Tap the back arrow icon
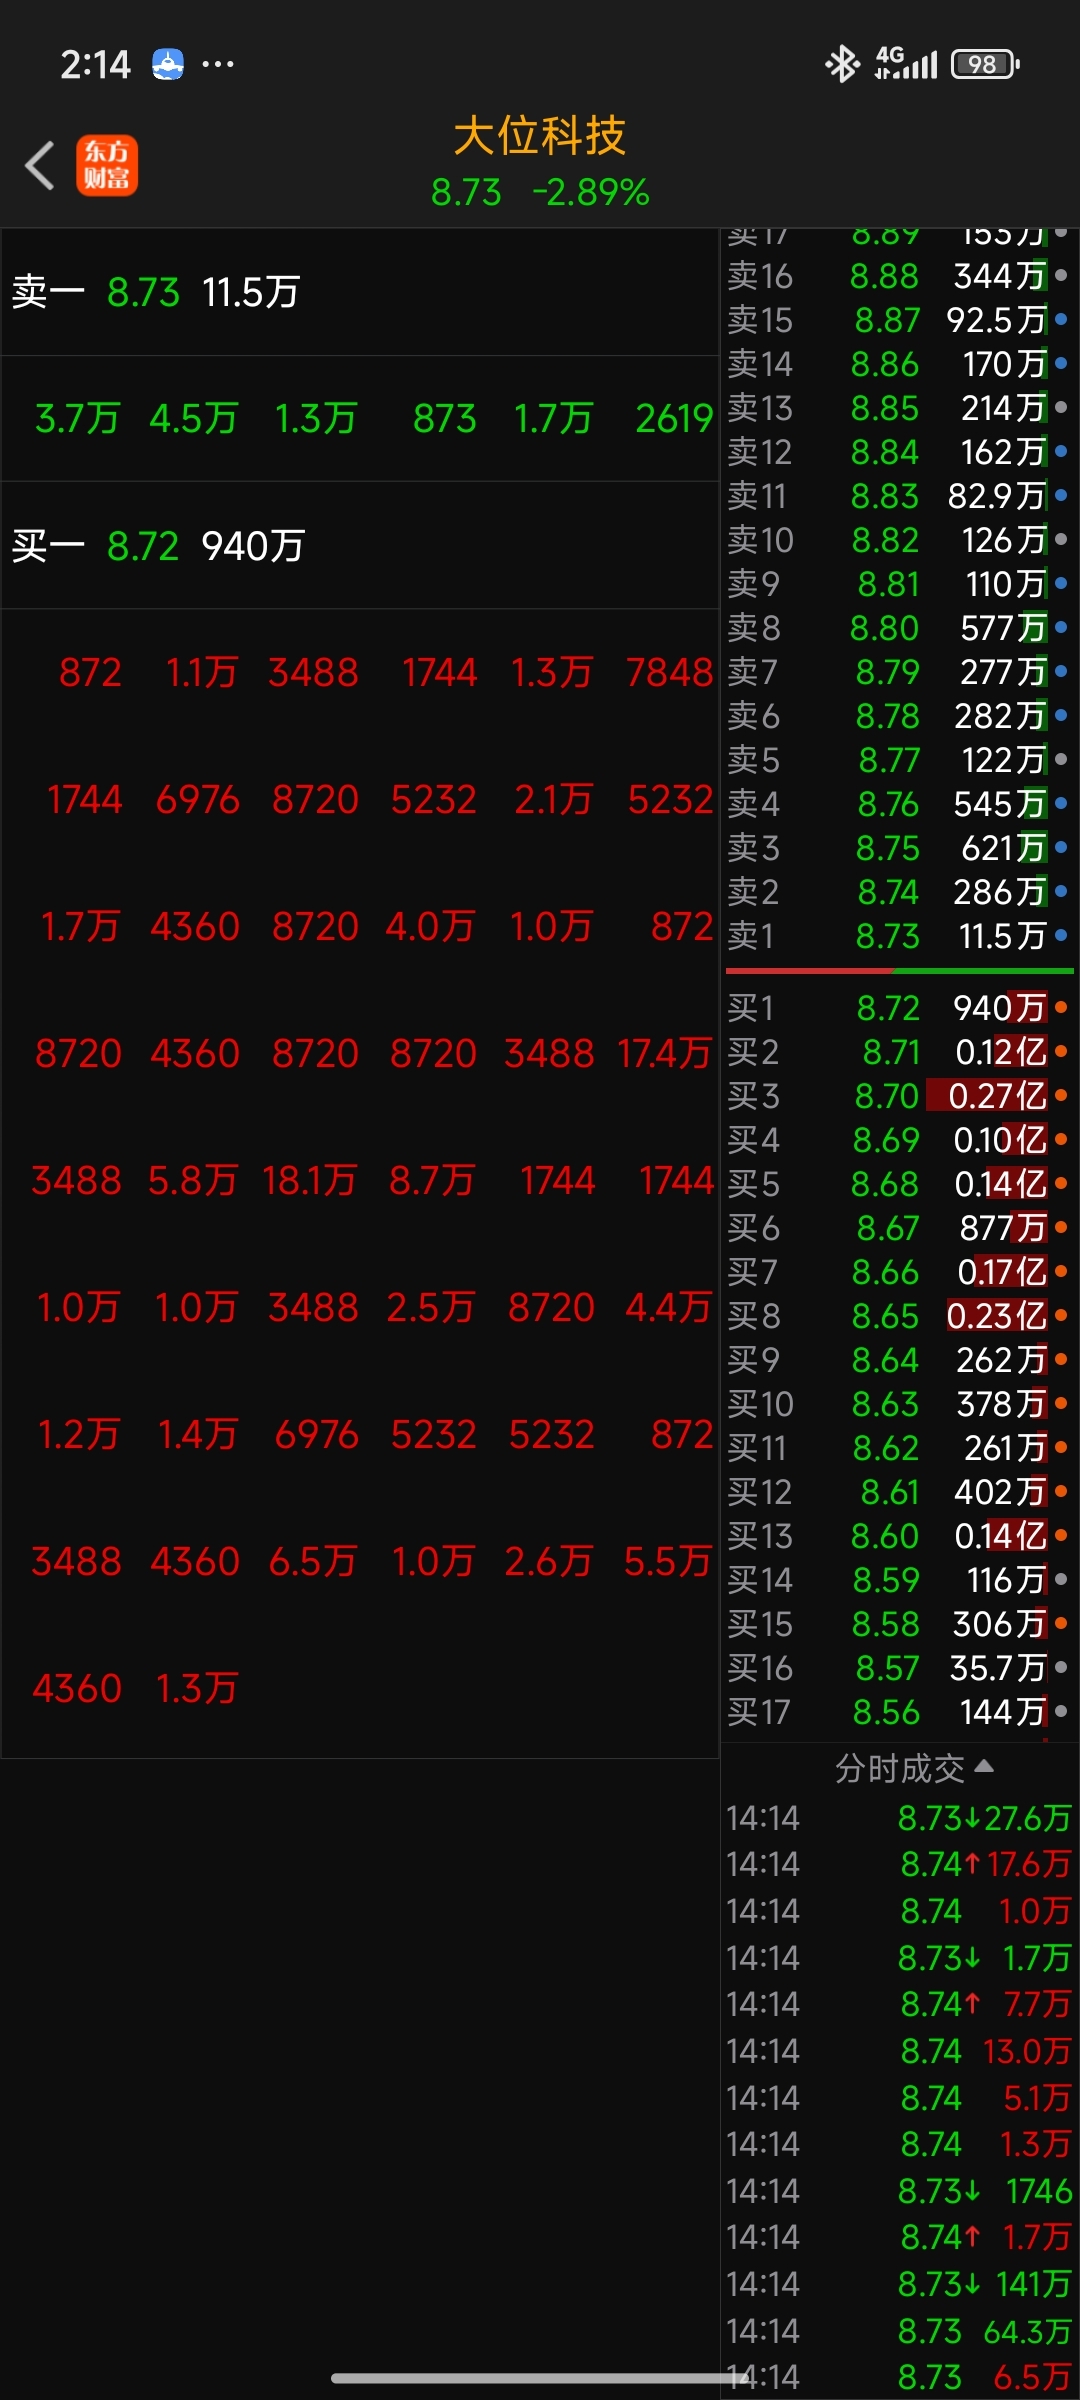Viewport: 1080px width, 2400px height. [x=40, y=165]
